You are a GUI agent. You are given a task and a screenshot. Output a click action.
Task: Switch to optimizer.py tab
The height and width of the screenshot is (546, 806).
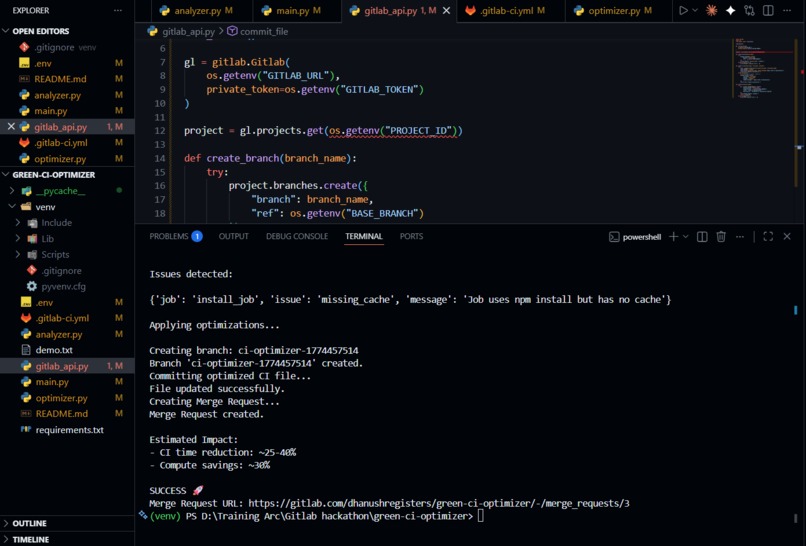click(x=613, y=10)
